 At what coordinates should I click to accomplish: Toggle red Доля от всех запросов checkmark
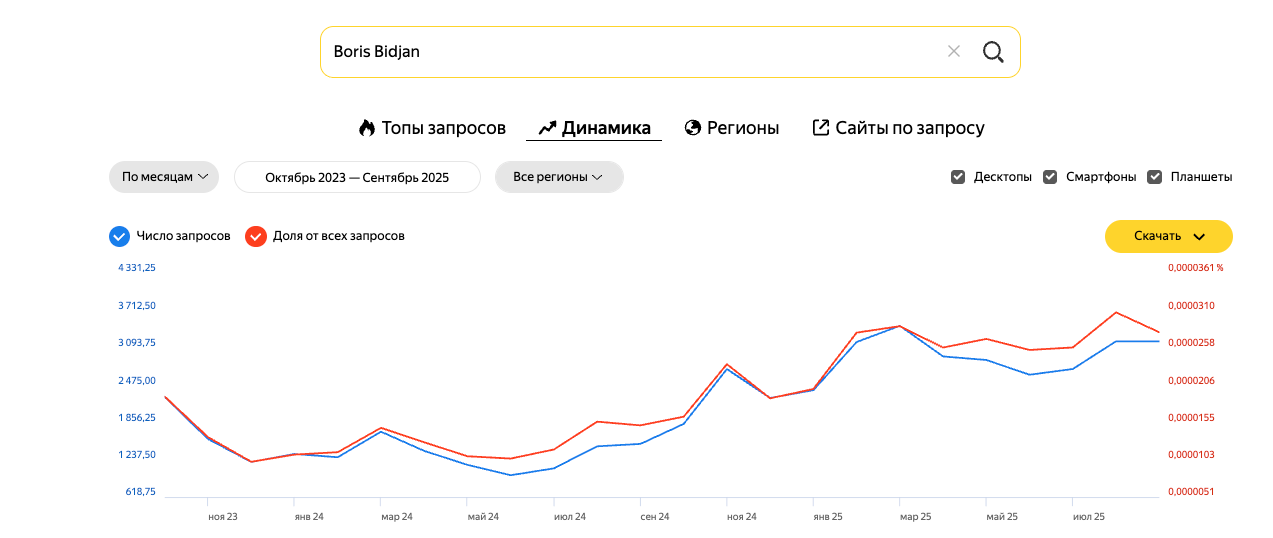(255, 236)
